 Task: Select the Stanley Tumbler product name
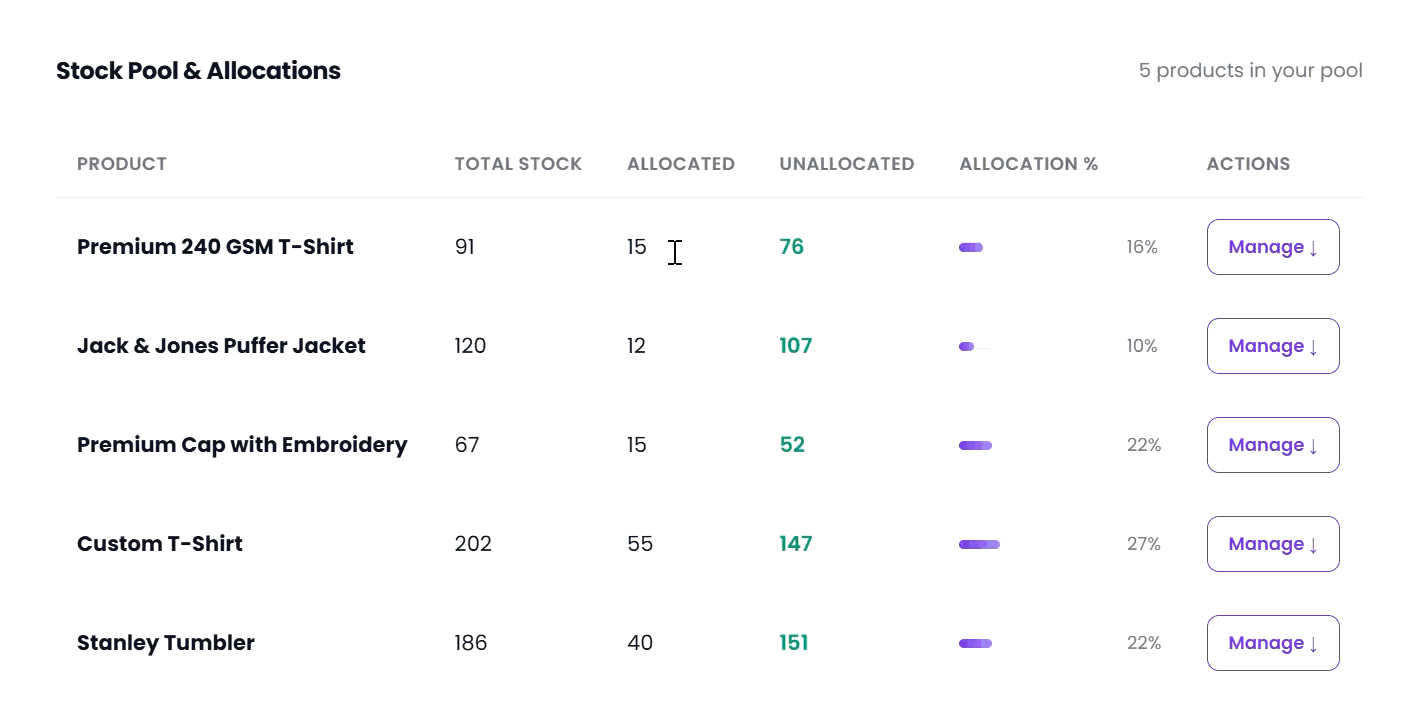[x=166, y=643]
